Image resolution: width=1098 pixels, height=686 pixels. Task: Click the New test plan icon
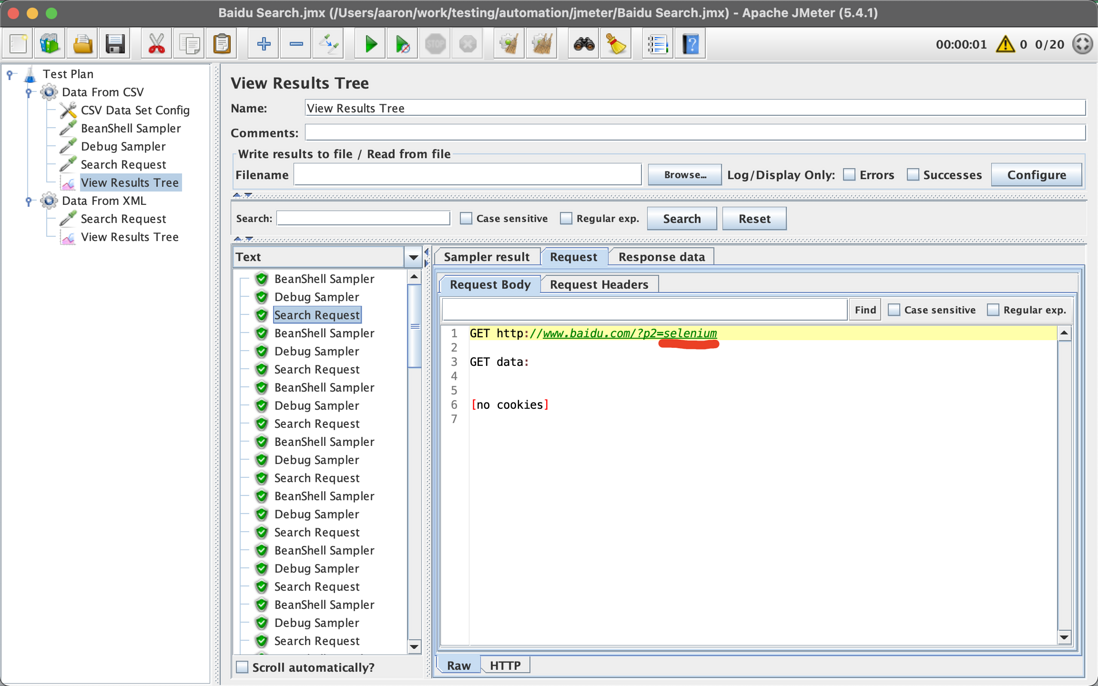tap(18, 44)
